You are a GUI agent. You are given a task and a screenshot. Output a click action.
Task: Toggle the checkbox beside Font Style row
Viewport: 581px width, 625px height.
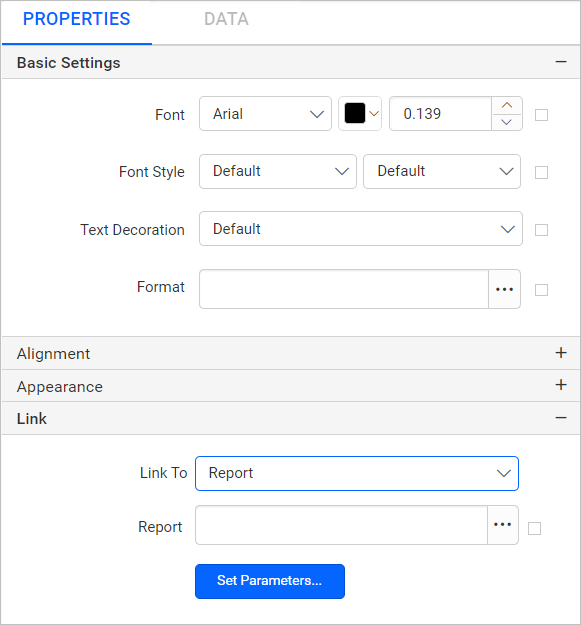[541, 173]
